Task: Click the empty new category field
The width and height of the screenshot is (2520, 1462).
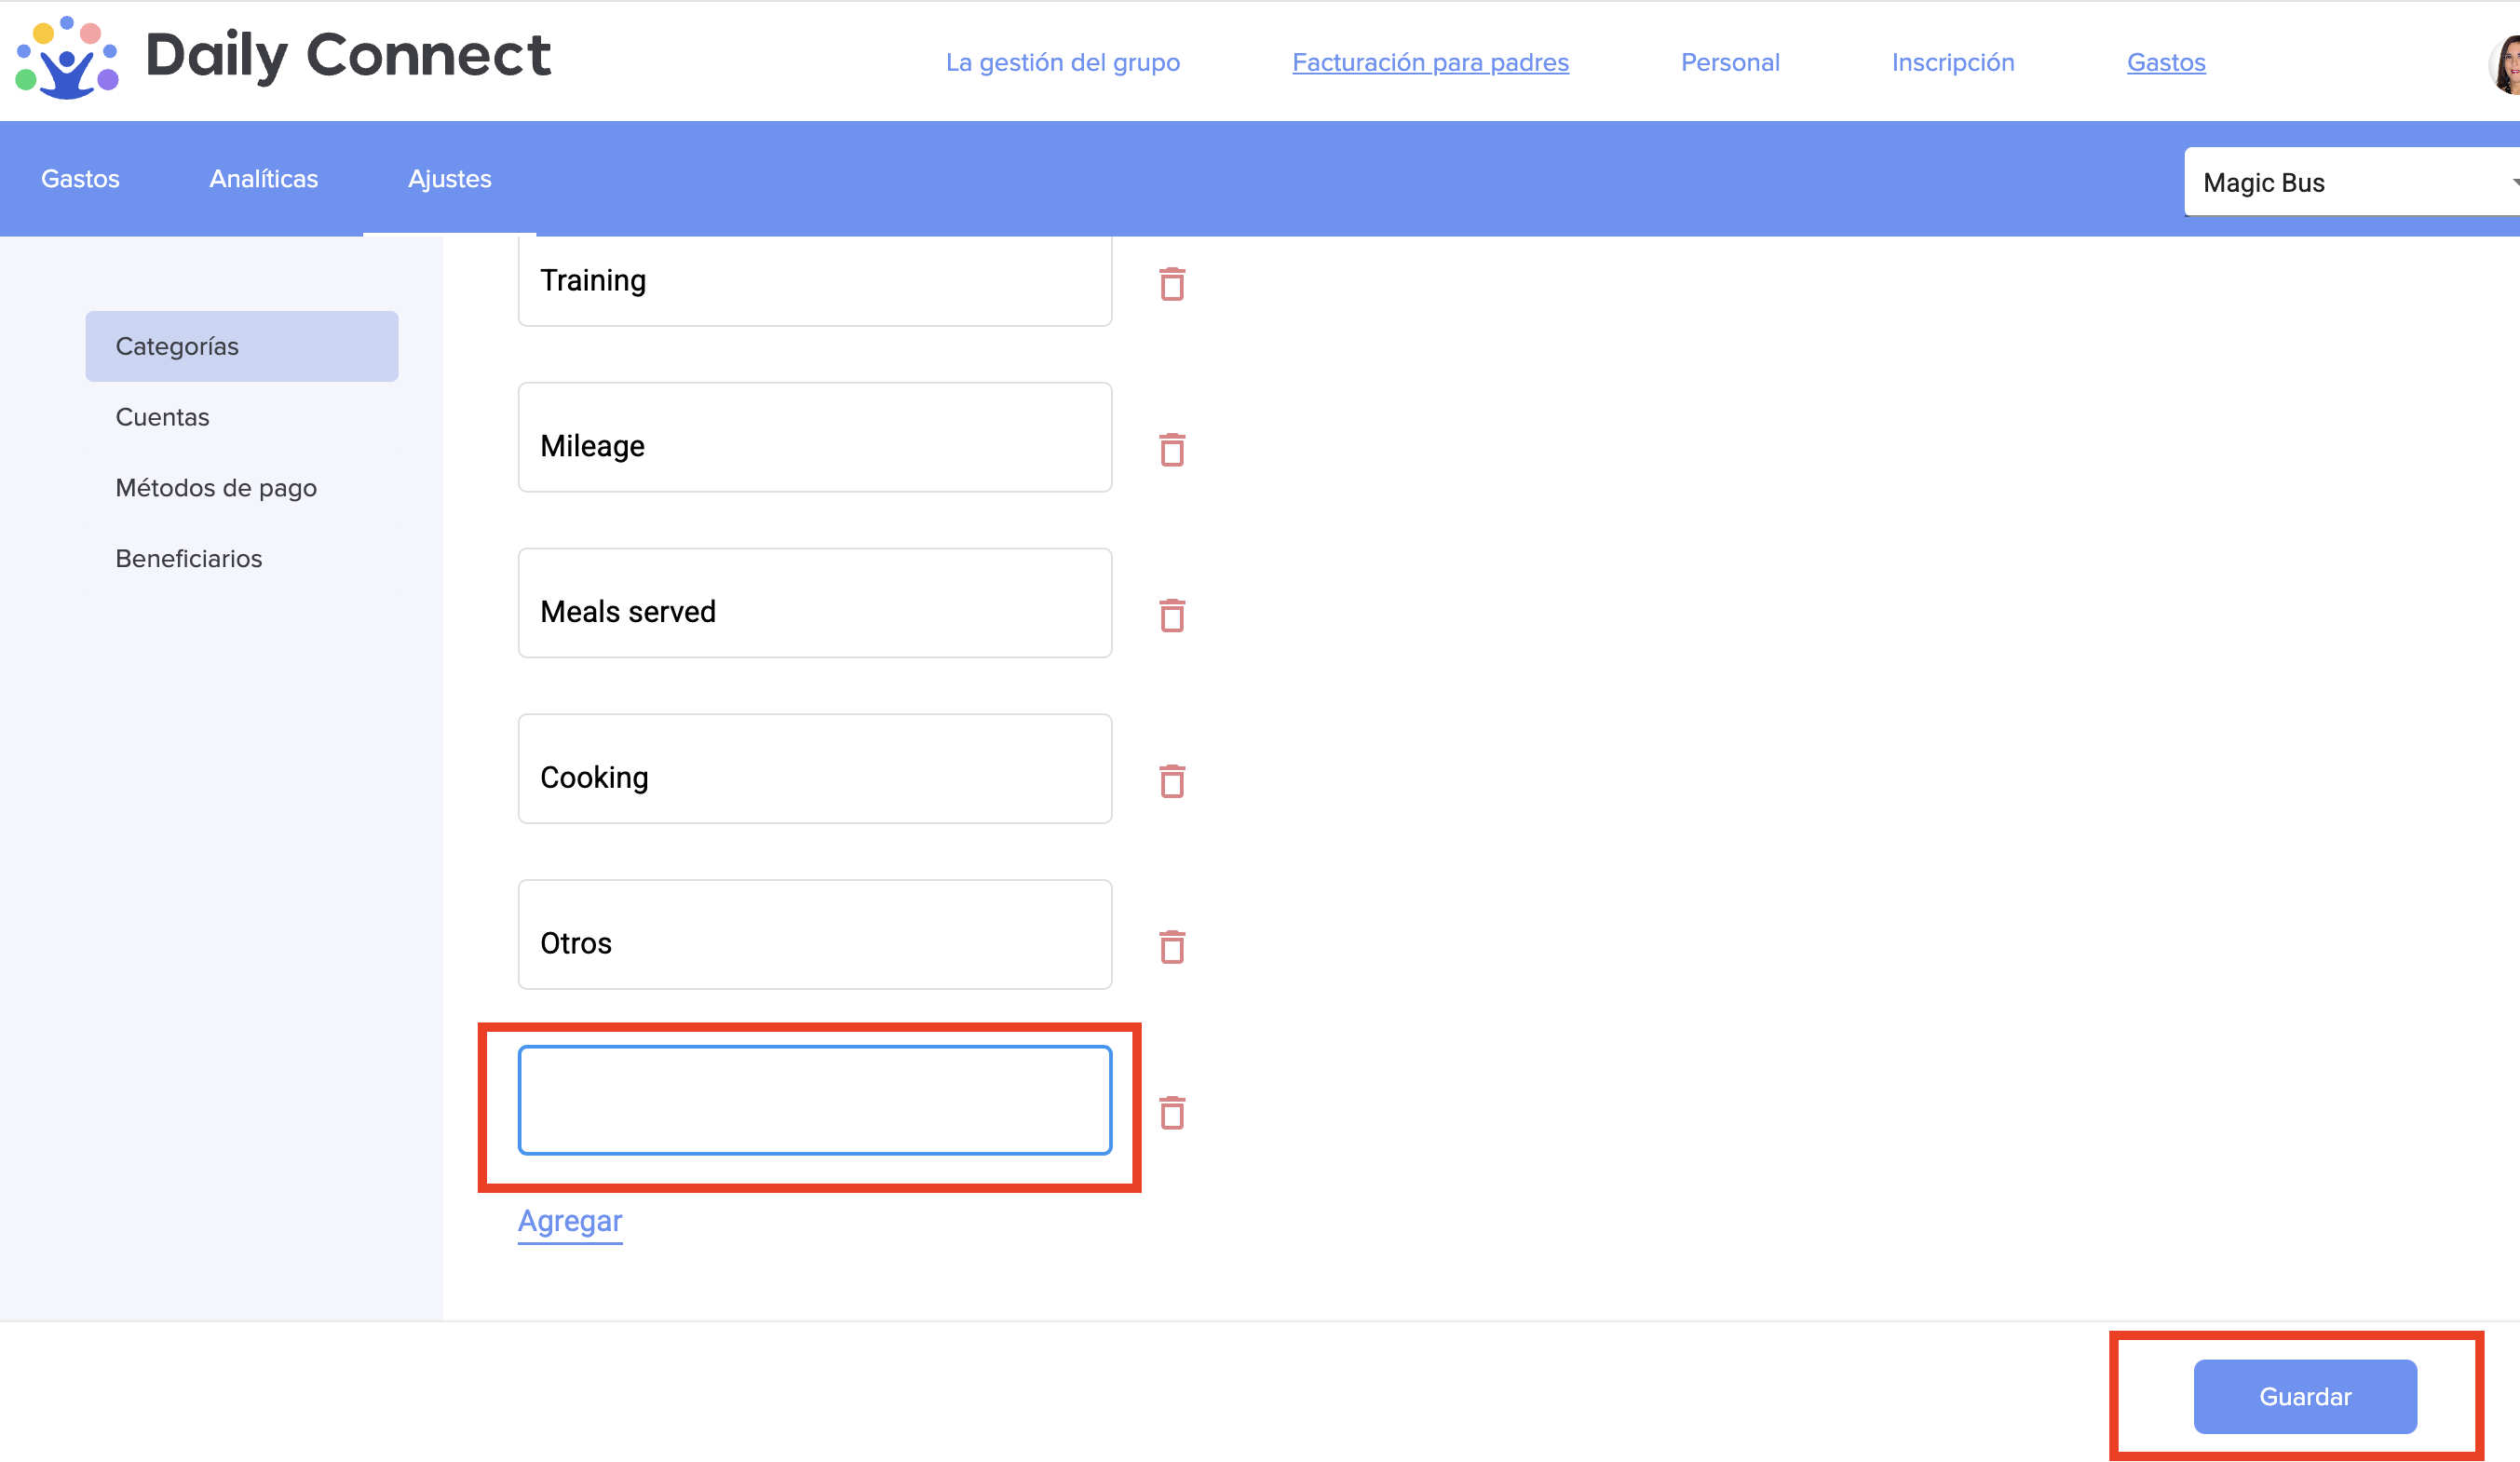Action: (x=814, y=1100)
